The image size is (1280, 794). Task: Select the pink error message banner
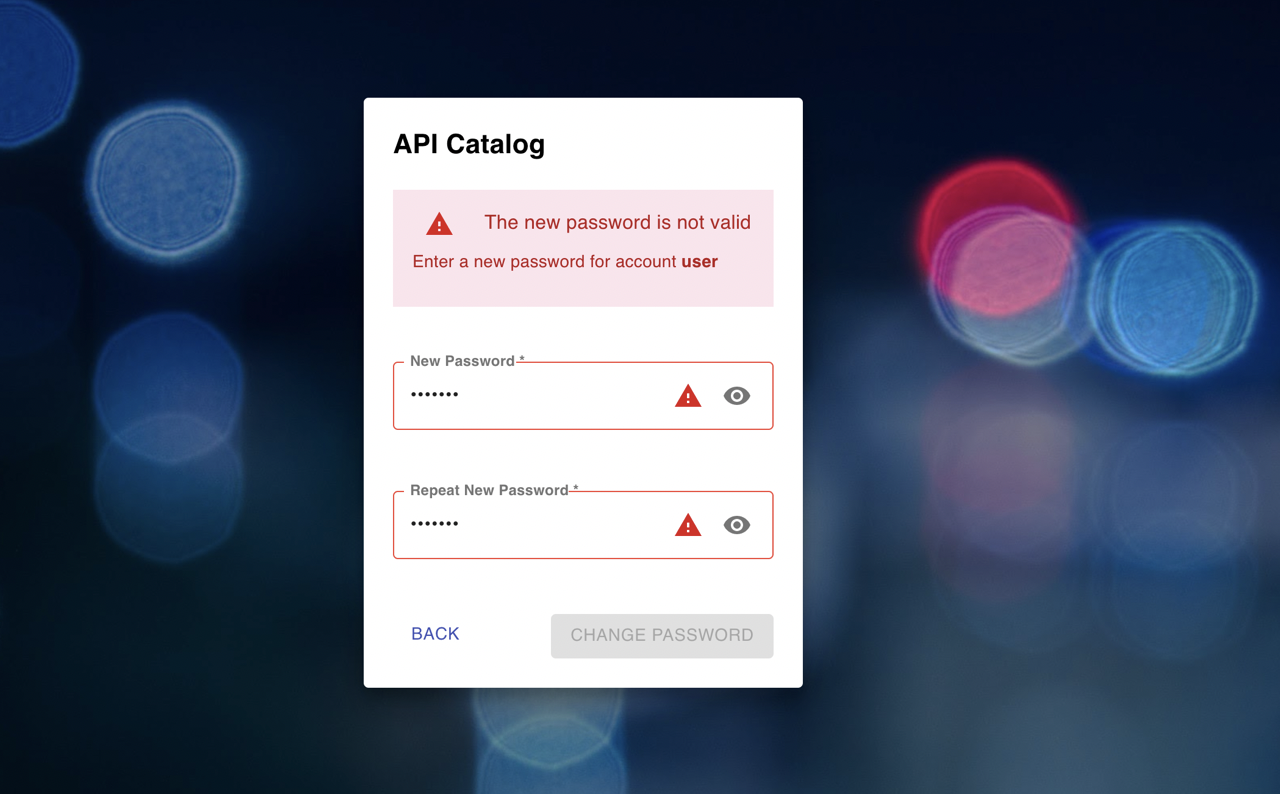coord(583,247)
